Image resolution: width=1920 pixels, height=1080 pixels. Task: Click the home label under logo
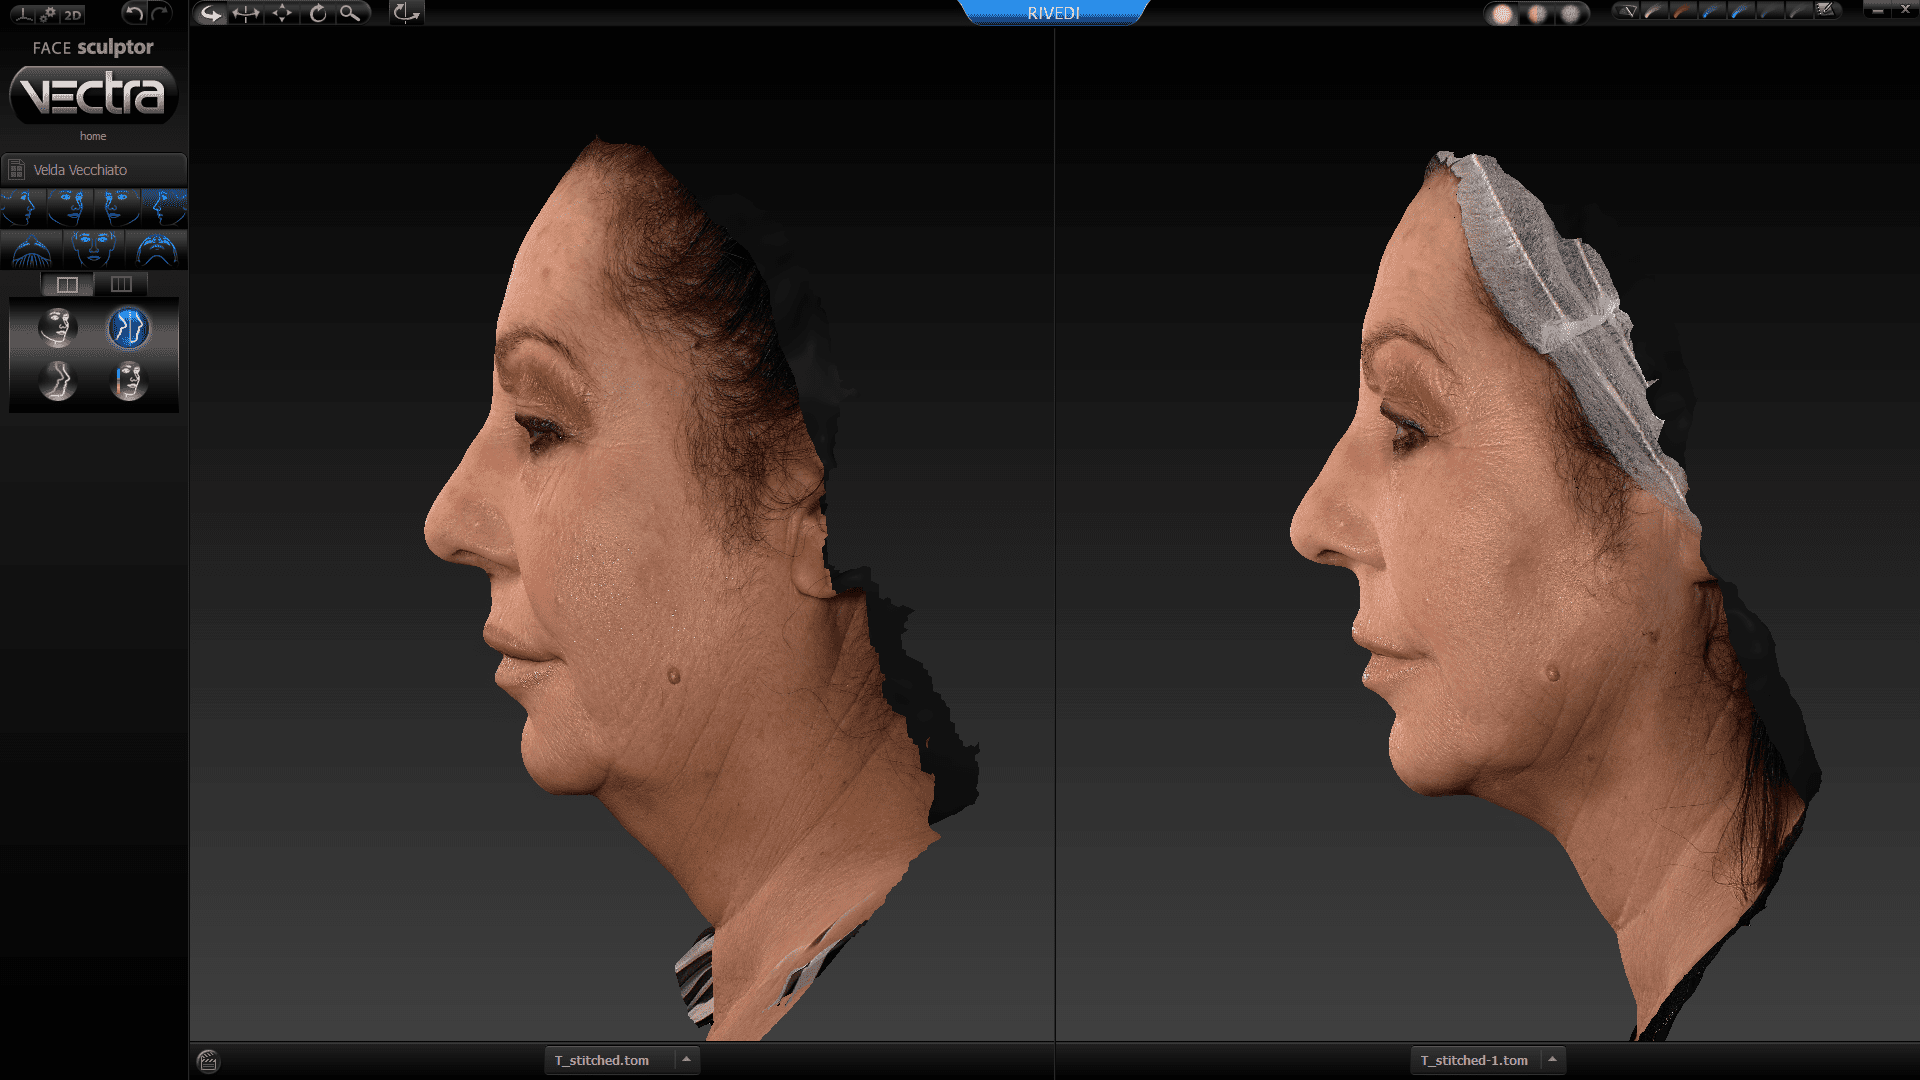[x=93, y=136]
